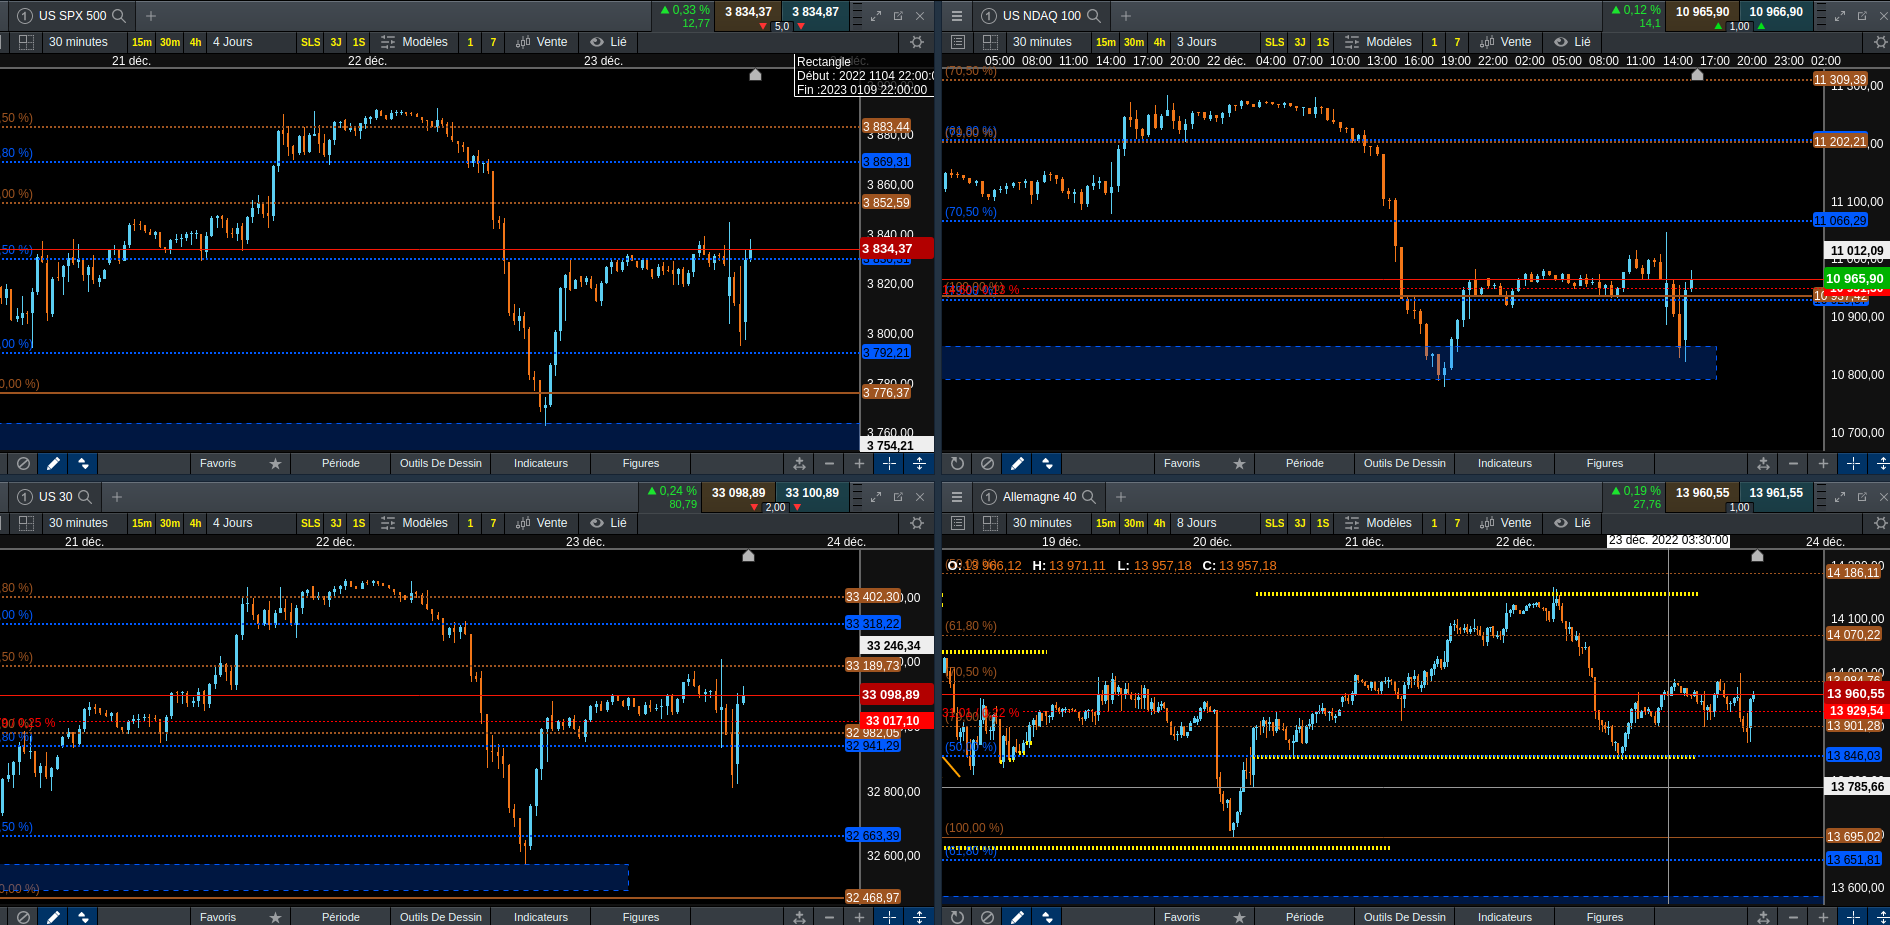Viewport: 1890px width, 925px height.
Task: Toggle vertical cursor tool in US SPX 500 chart
Action: click(919, 463)
